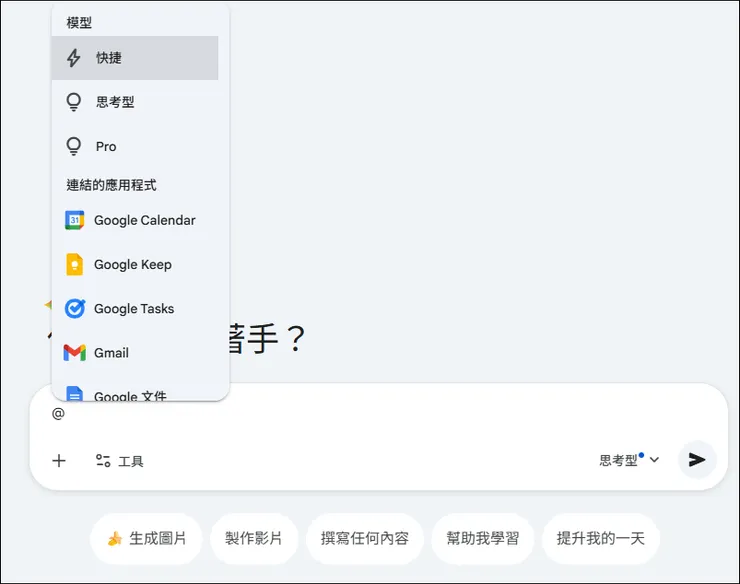Click the 撰寫任何內容 suggestion chip

point(365,539)
